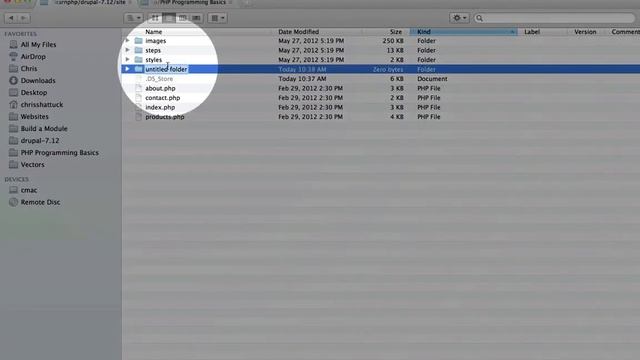This screenshot has height=360, width=640.
Task: Expand the untitled folder disclosure triangle
Action: (x=127, y=69)
